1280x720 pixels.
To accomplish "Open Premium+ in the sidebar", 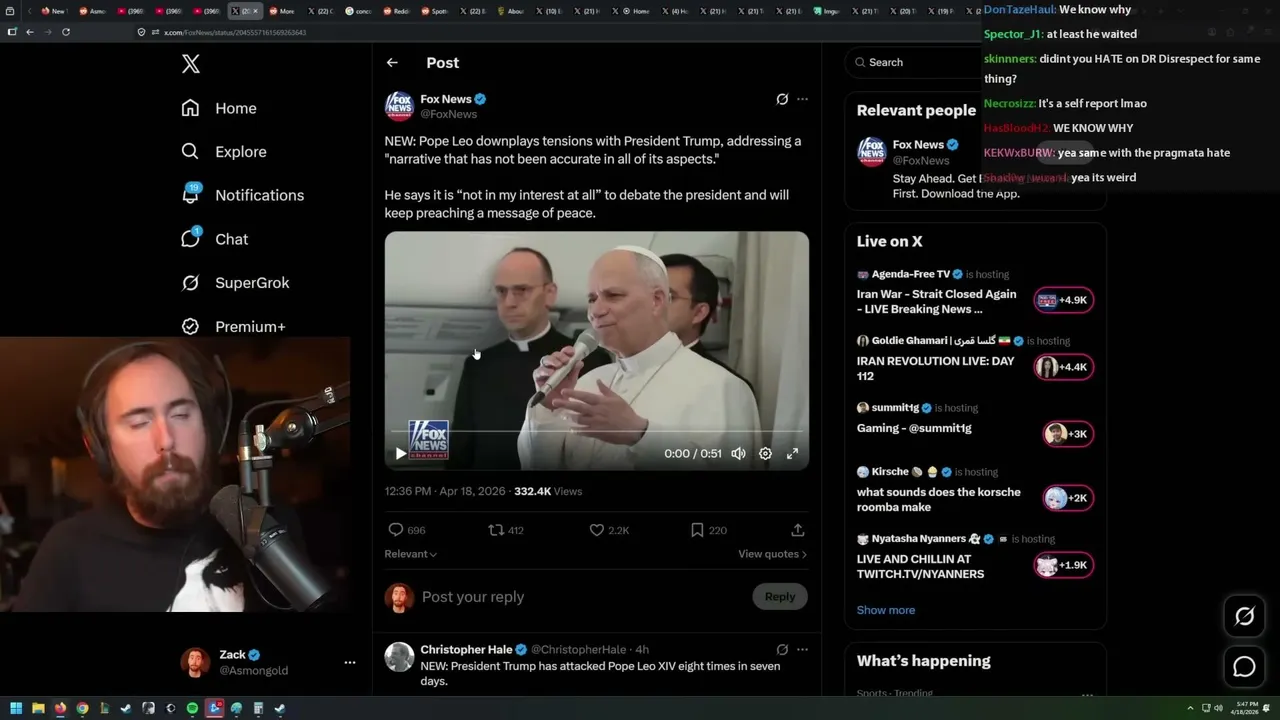I will 233,326.
